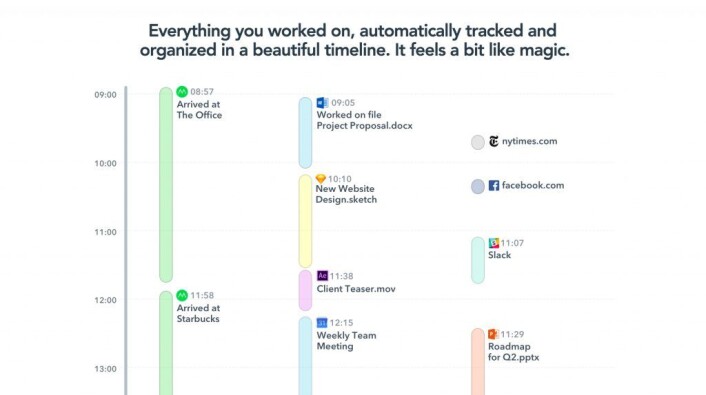Screen dimensions: 706x395
Task: Click the 11:00 hour label
Action: 105,232
